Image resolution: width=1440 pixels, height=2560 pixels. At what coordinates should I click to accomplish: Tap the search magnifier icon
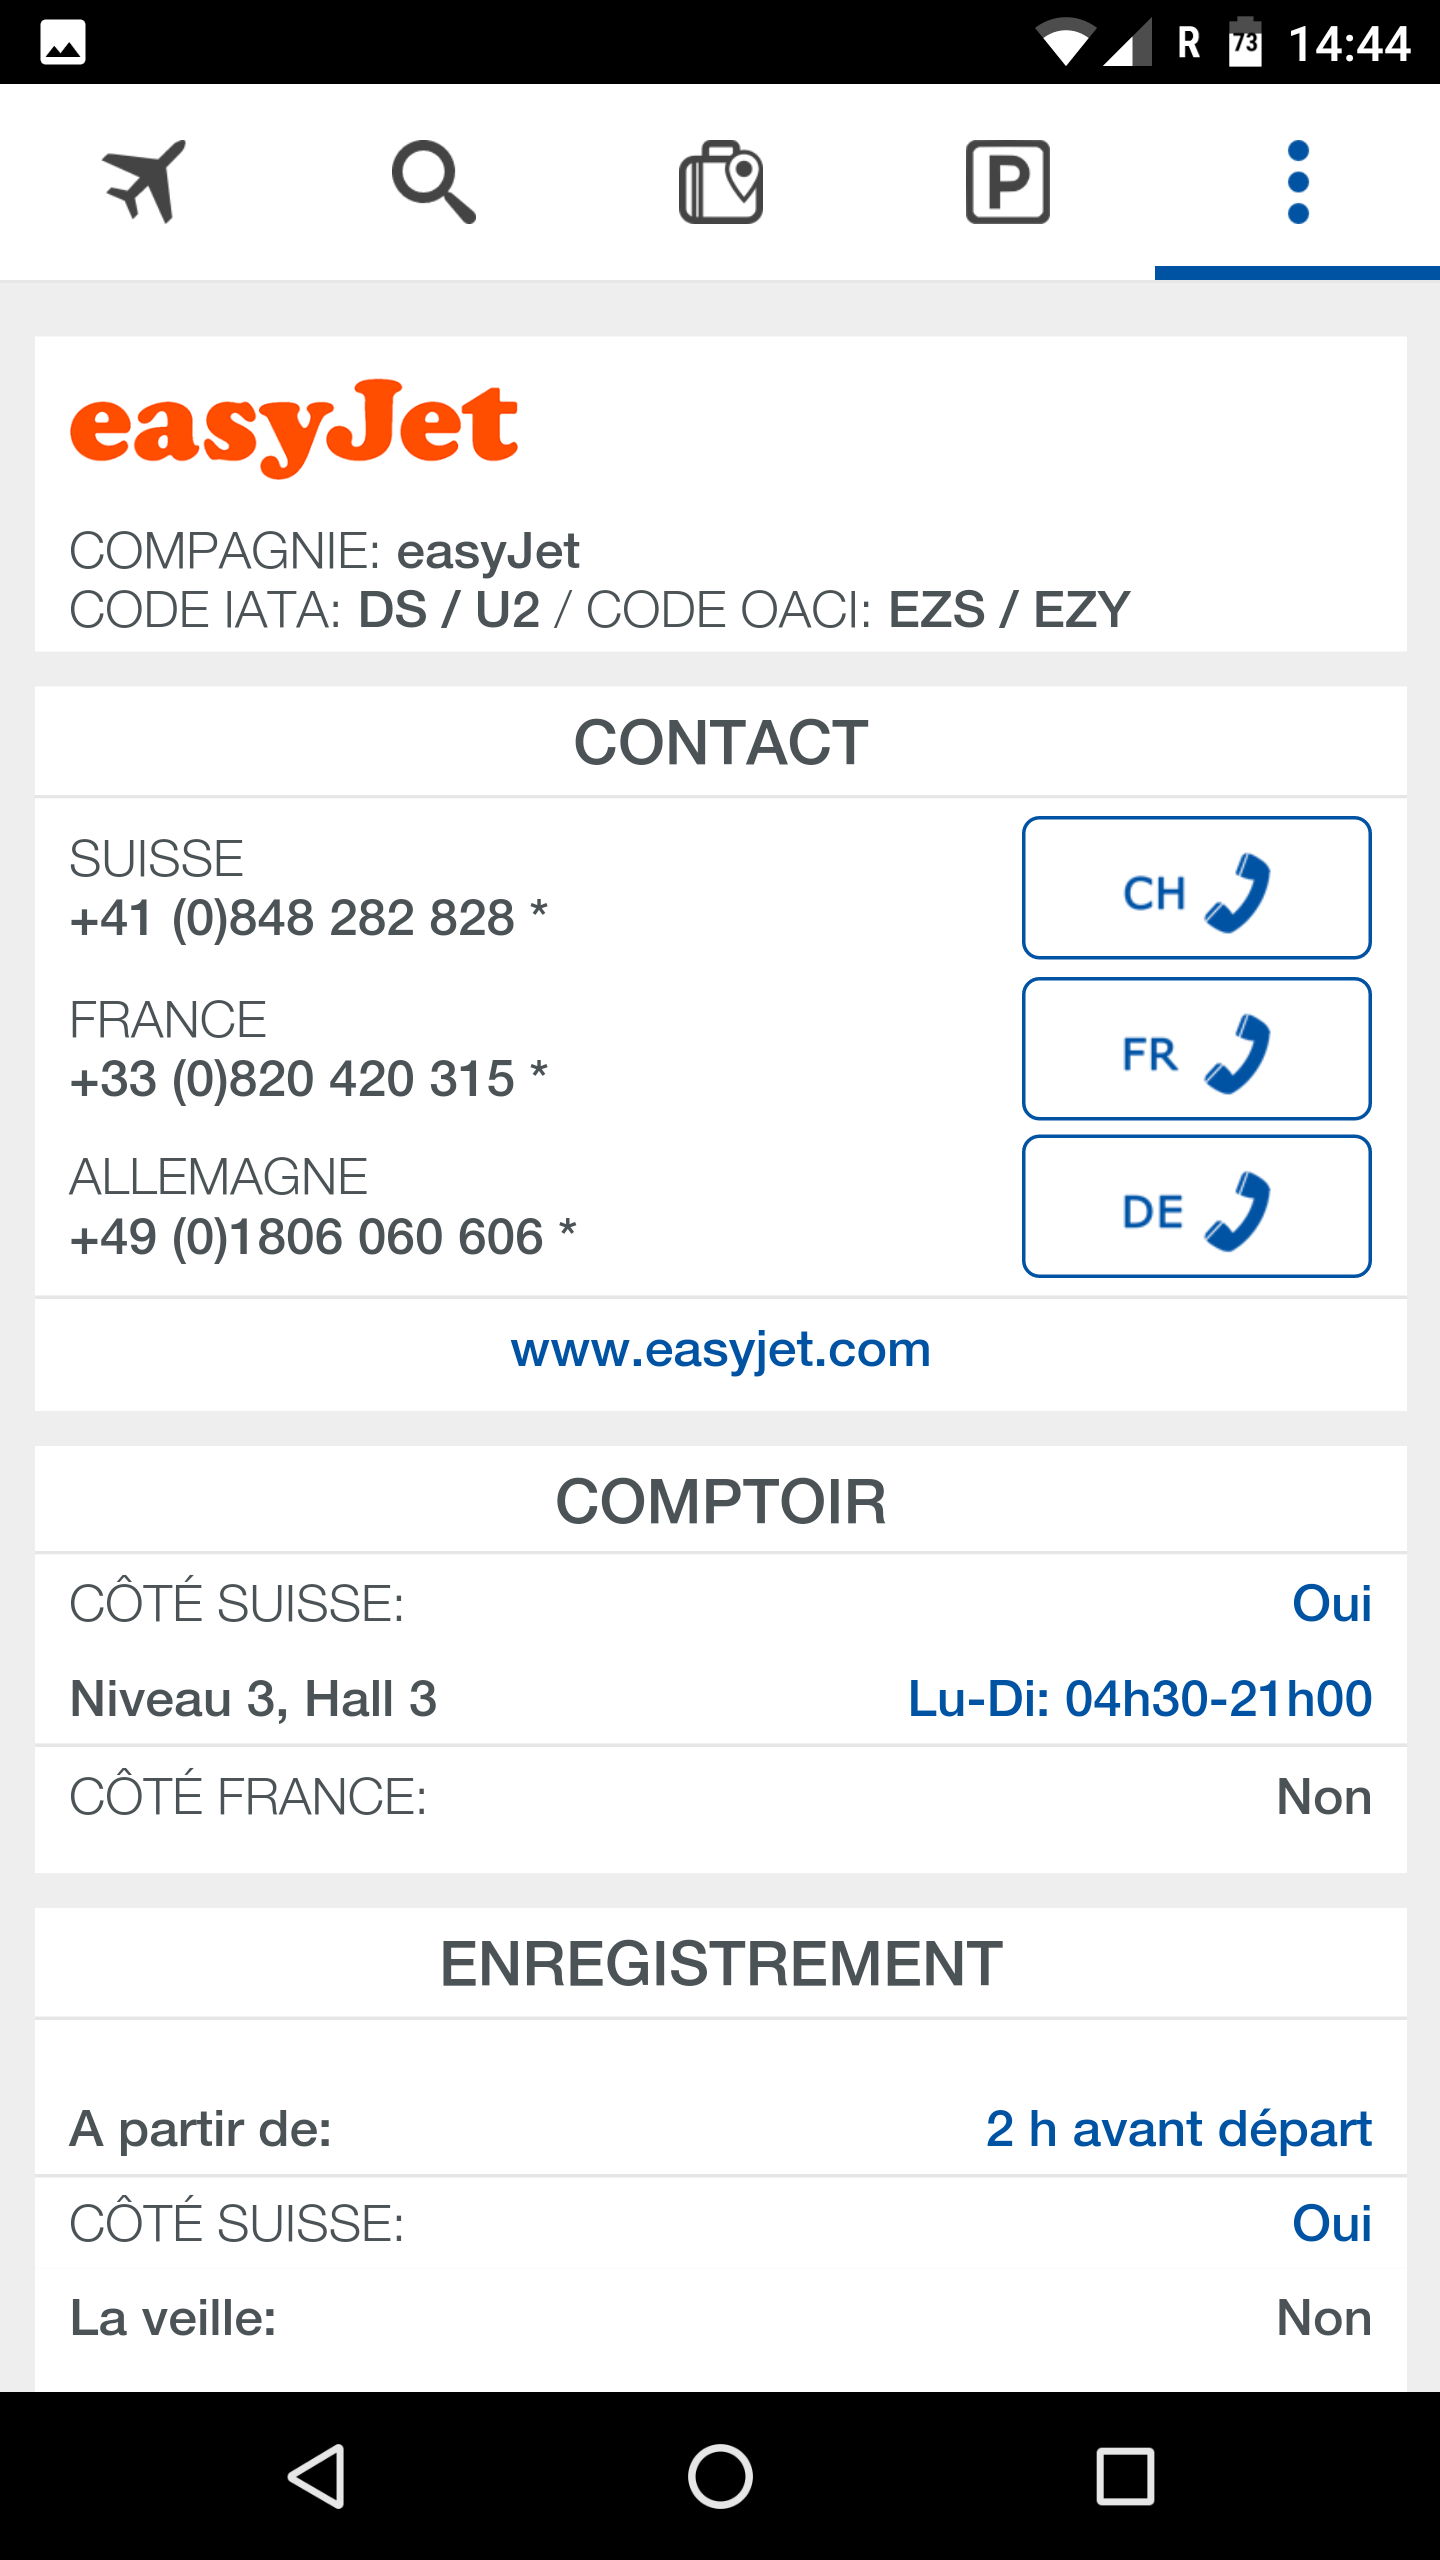433,181
